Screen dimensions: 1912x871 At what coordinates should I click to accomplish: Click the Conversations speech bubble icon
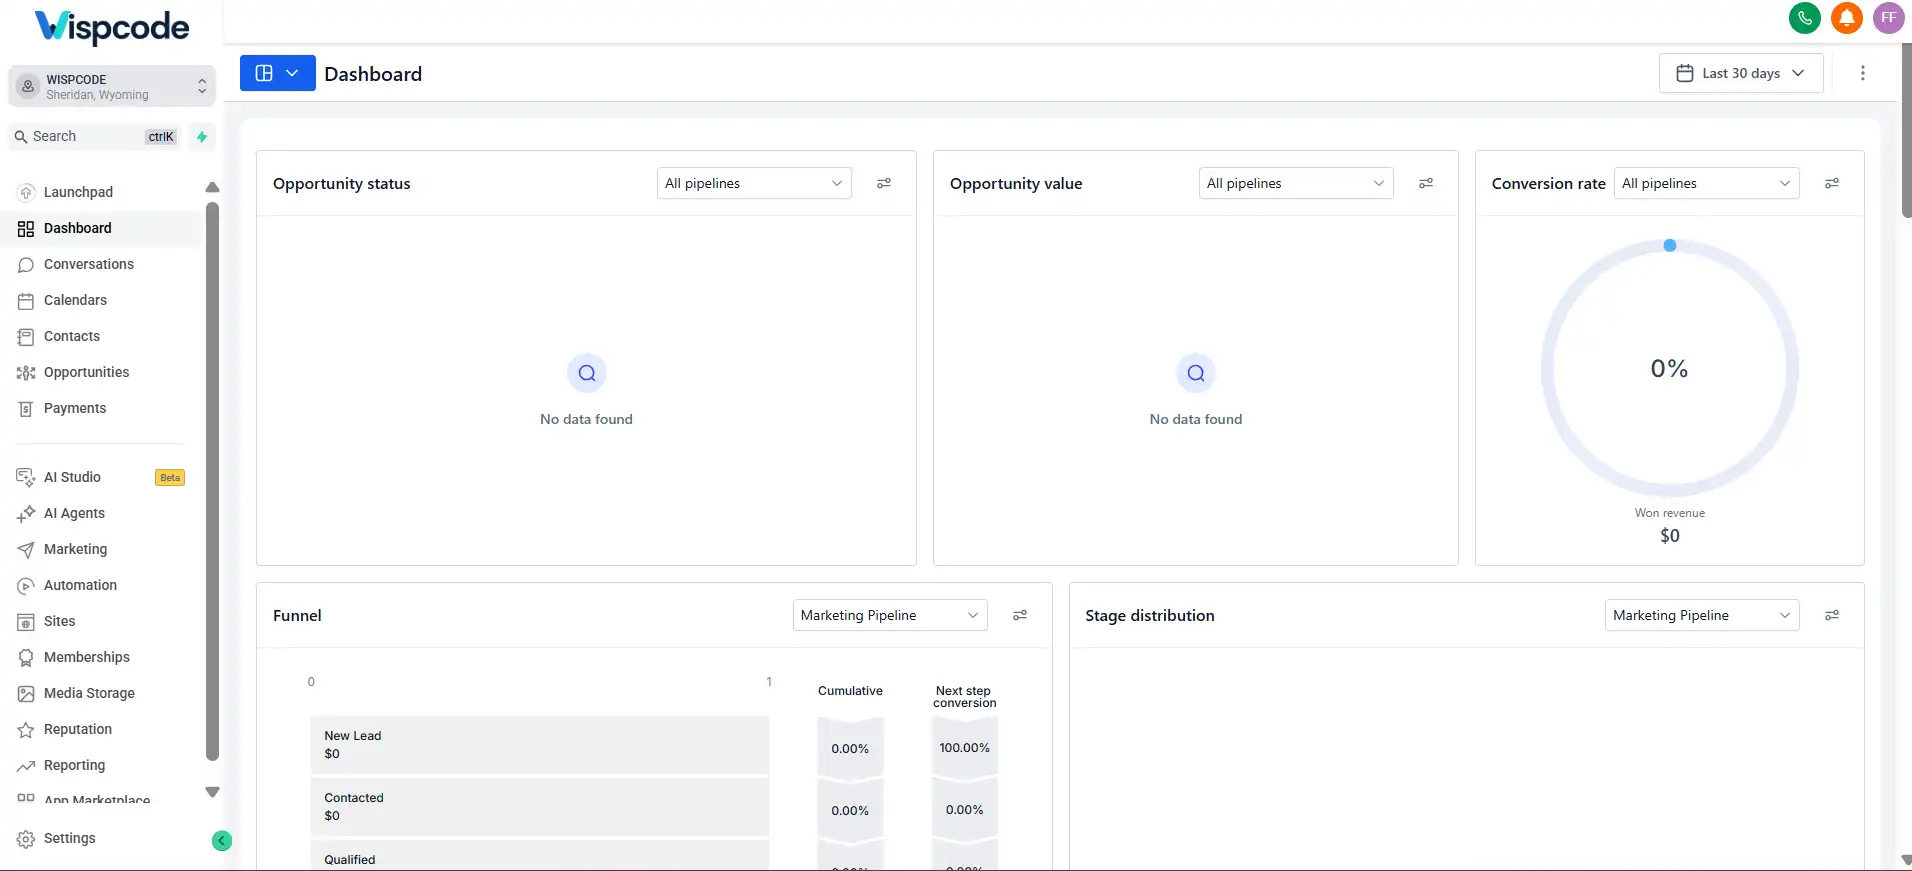click(26, 264)
